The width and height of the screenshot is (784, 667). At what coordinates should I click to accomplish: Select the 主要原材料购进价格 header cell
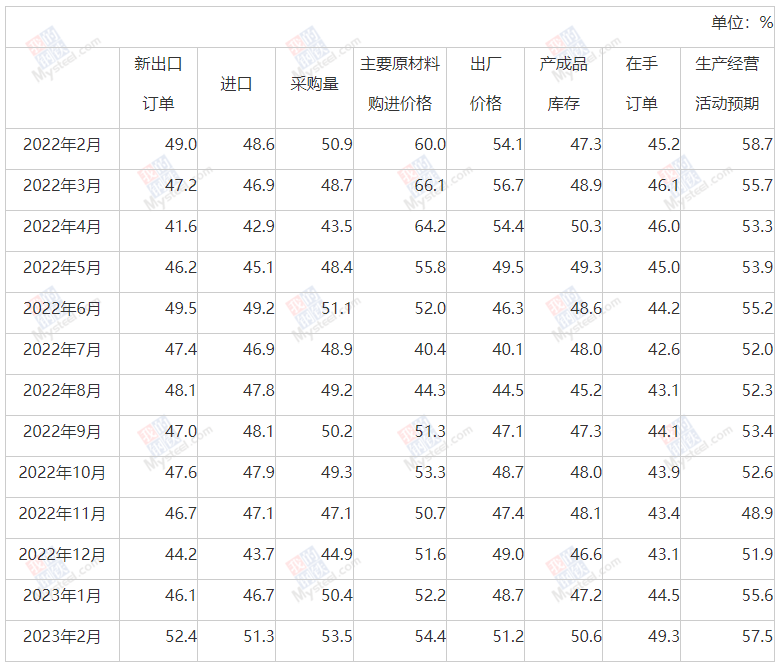[x=400, y=84]
